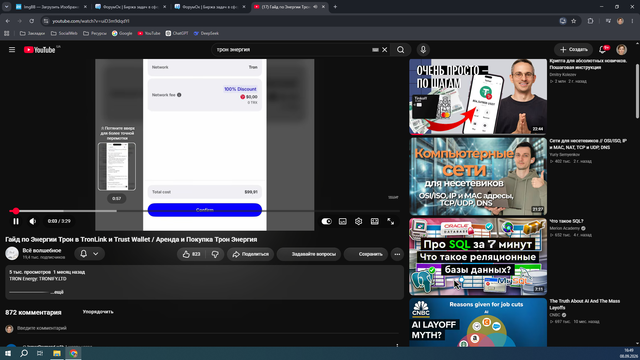
Task: Like the video (823 likes)
Action: click(191, 254)
